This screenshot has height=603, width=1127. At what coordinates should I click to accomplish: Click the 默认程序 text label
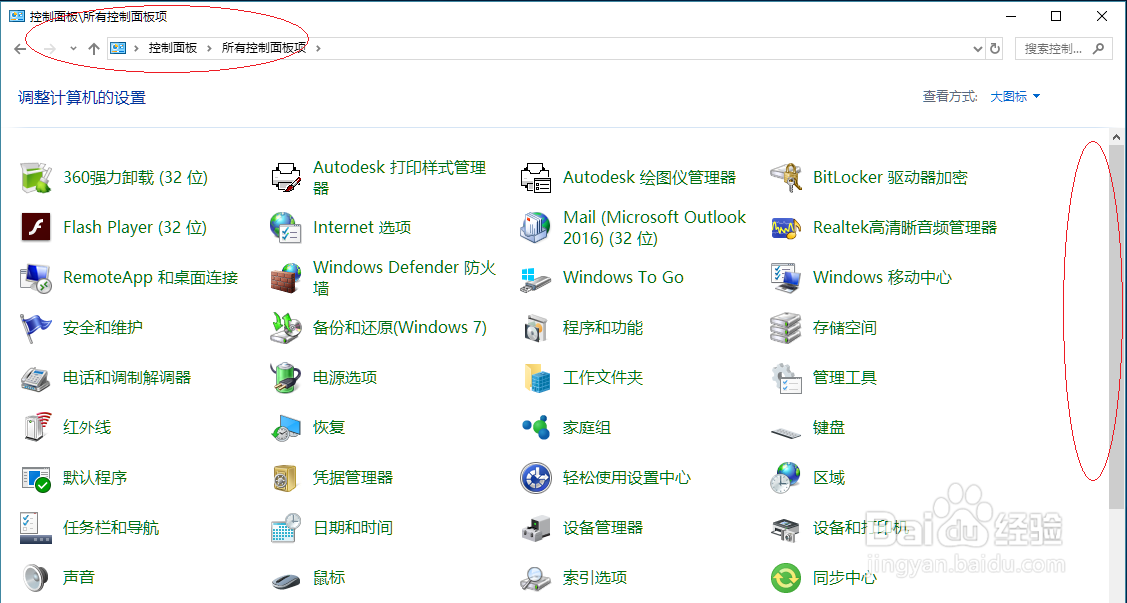[x=95, y=478]
